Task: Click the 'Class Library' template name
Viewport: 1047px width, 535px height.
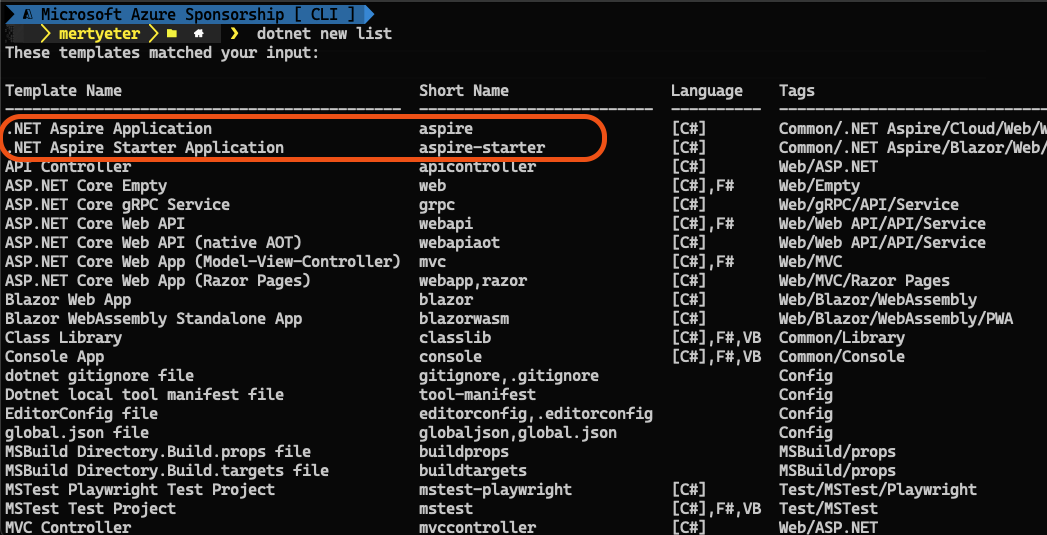Action: coord(63,337)
